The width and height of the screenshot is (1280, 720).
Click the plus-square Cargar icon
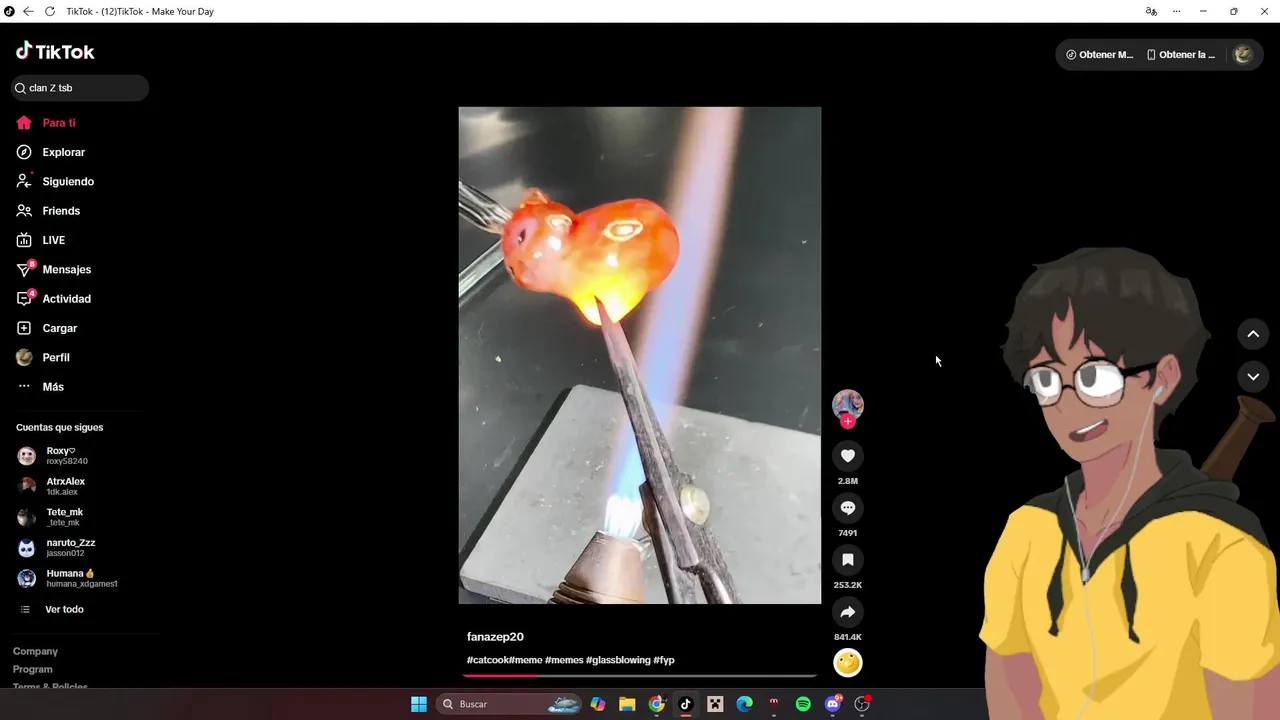pyautogui.click(x=24, y=328)
